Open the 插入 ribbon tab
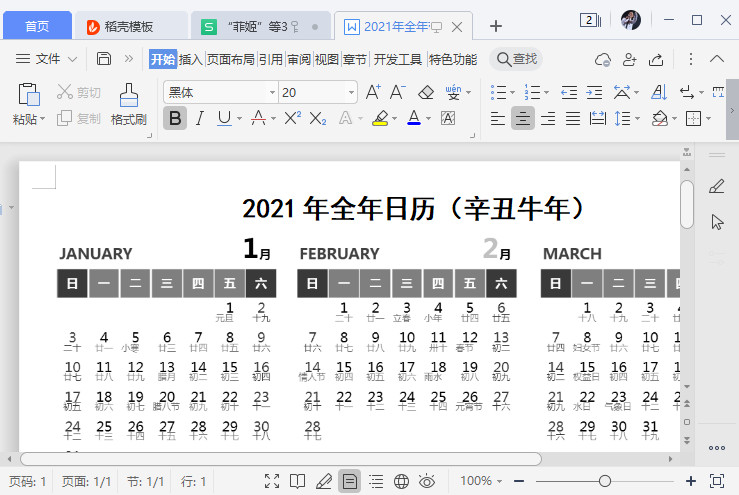 191,59
